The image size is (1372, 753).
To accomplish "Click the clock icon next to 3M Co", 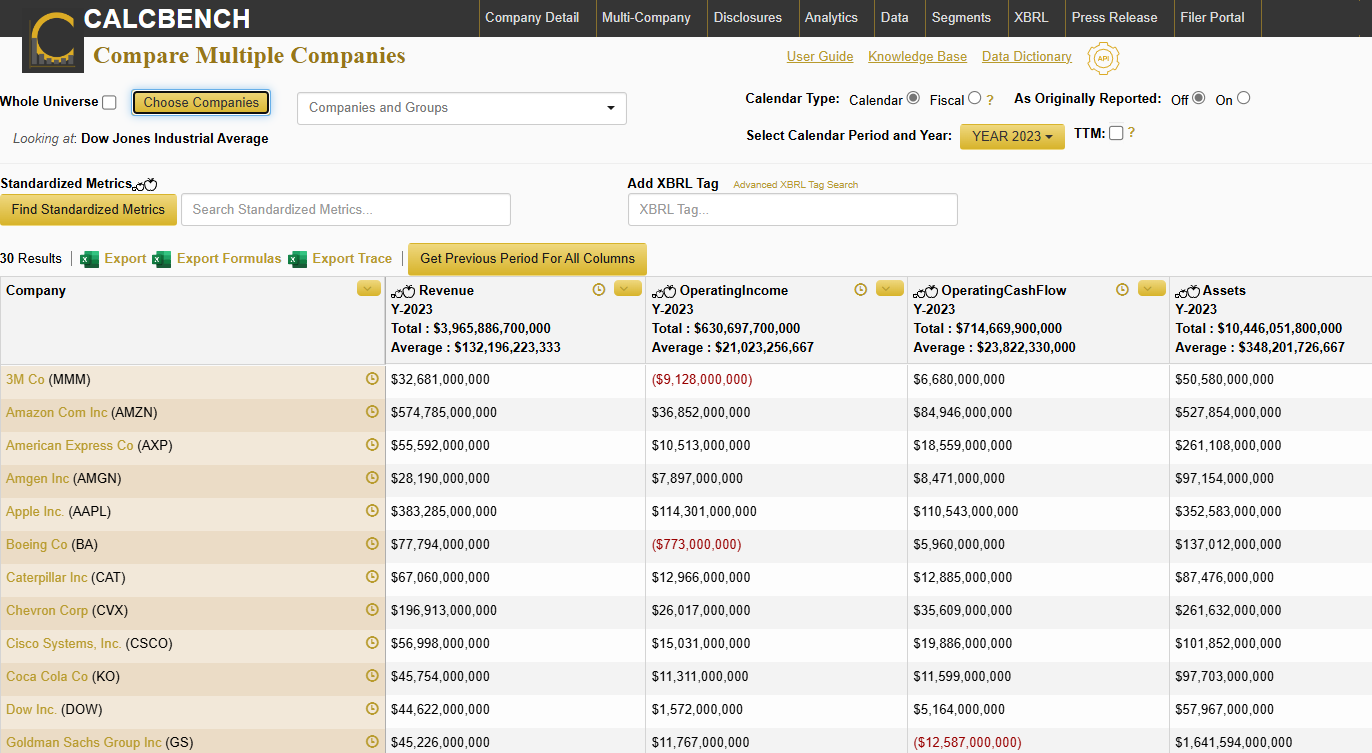I will (x=372, y=379).
